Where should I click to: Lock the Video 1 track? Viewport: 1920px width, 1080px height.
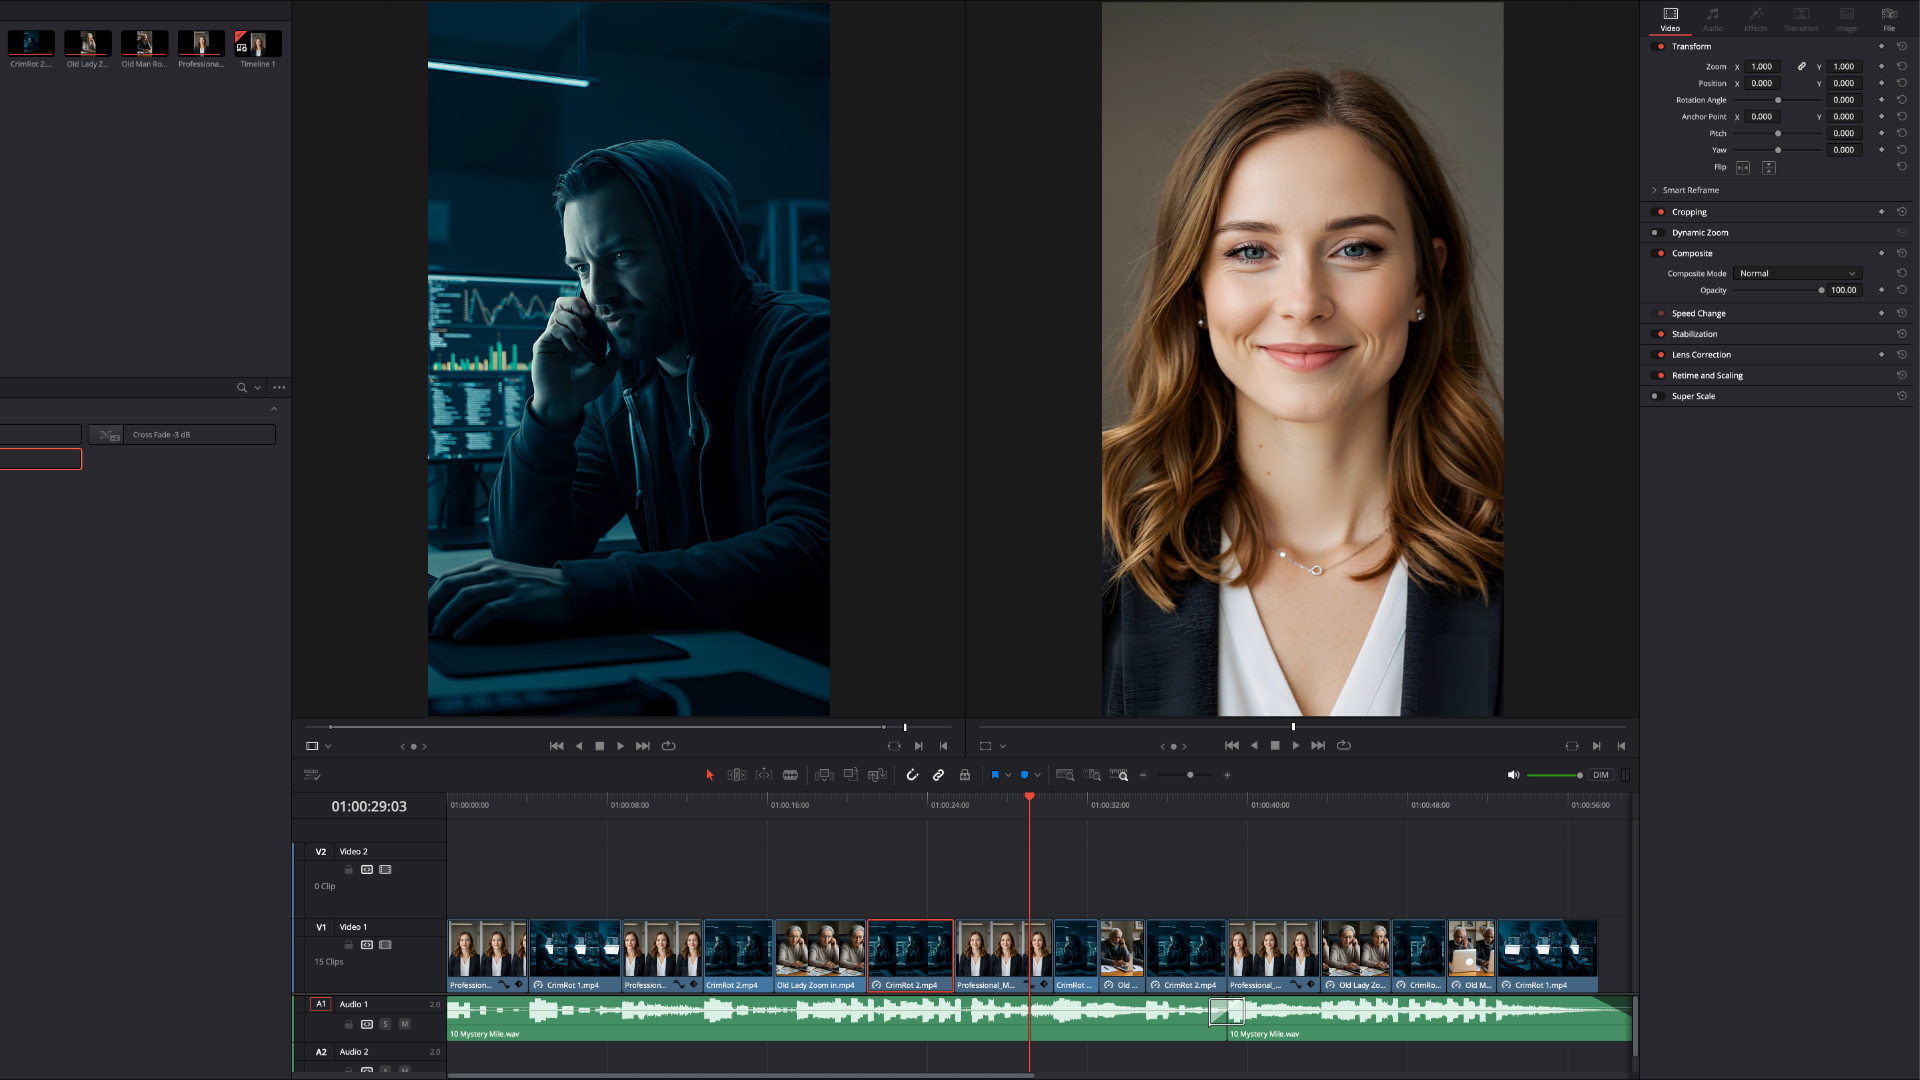[x=349, y=945]
